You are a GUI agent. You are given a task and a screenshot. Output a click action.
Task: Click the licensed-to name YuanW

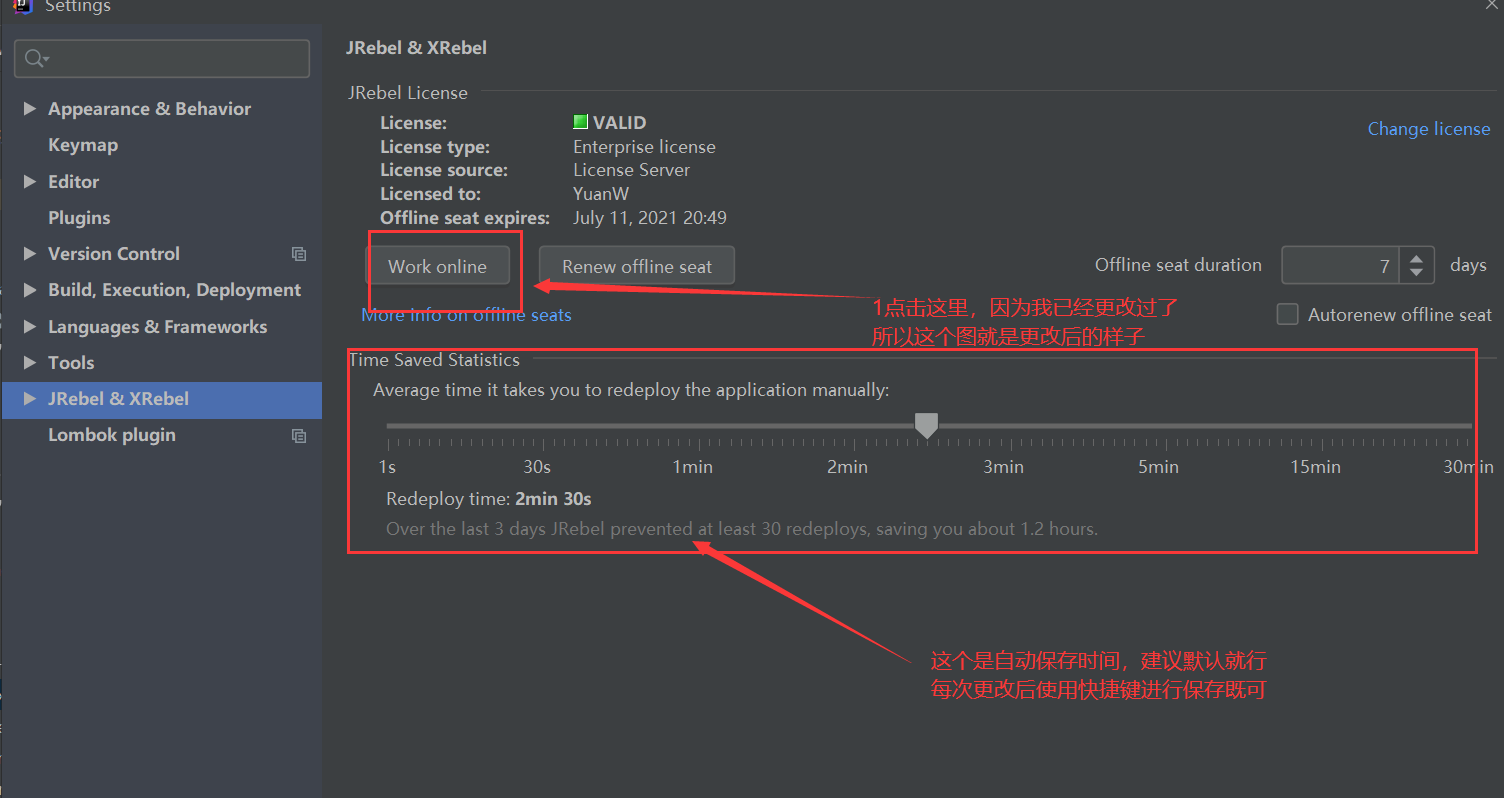click(x=601, y=194)
